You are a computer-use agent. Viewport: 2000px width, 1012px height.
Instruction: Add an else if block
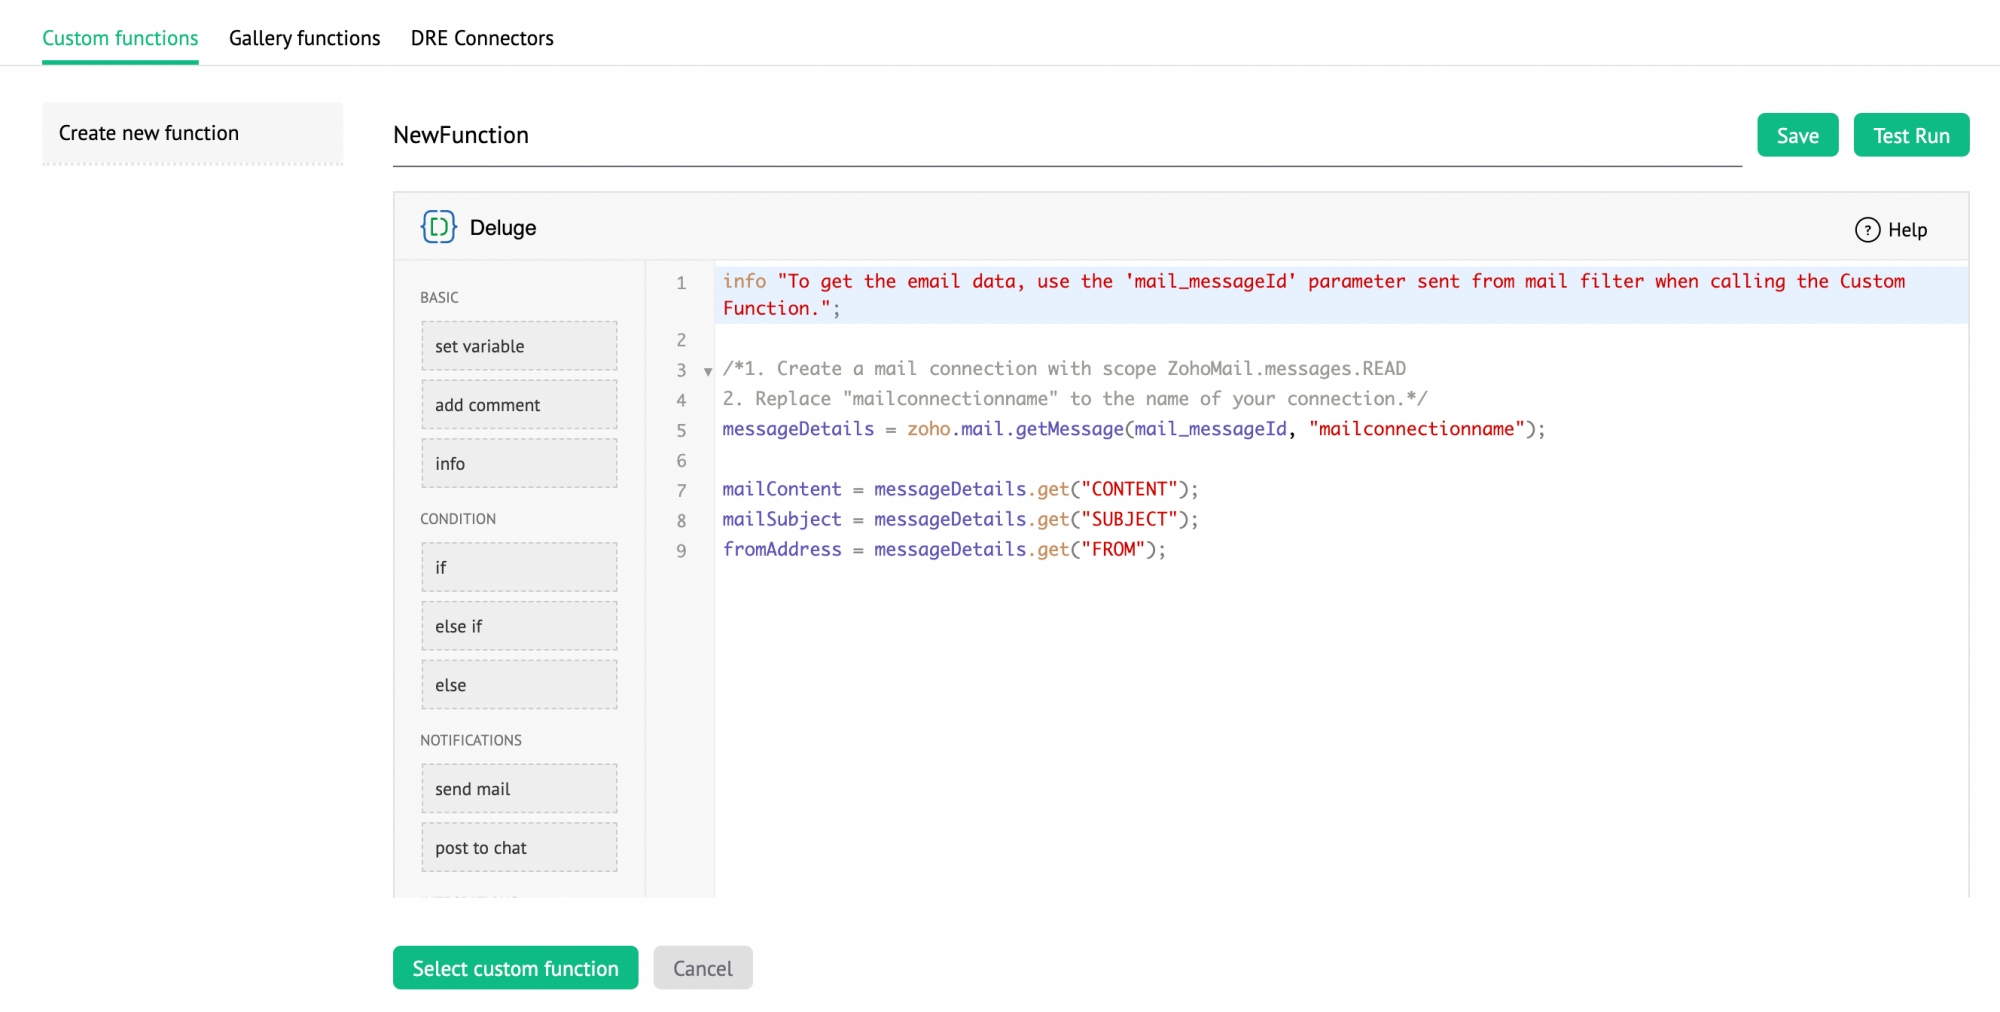(x=519, y=626)
